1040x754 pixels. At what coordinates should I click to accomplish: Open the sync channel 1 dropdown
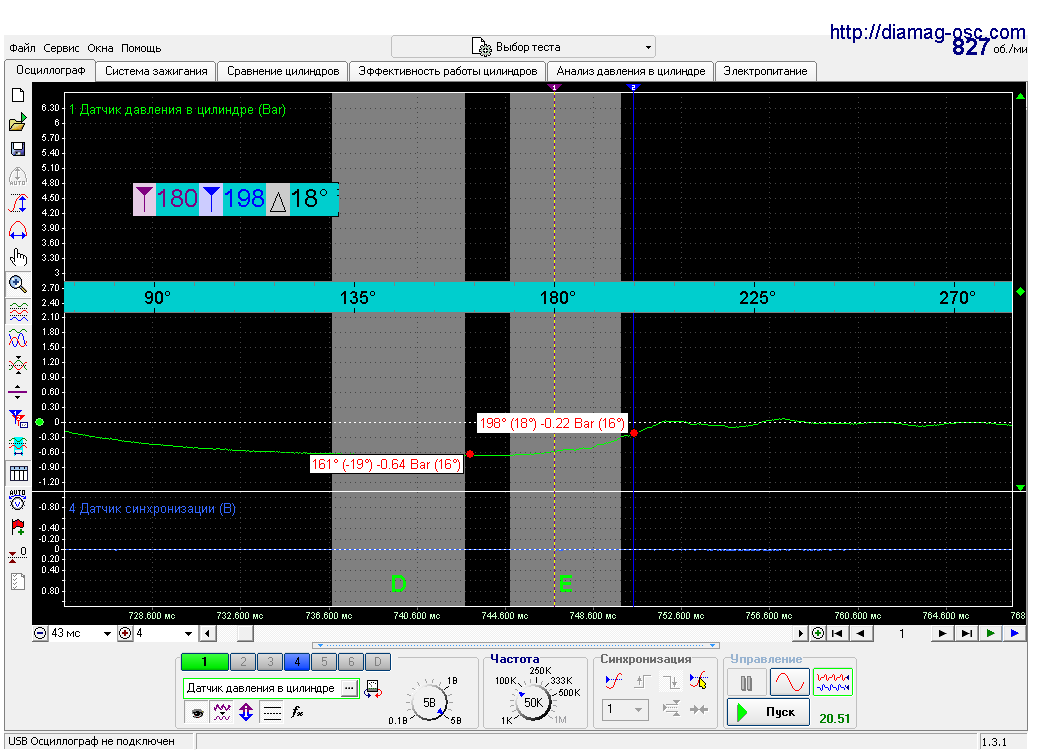(625, 710)
